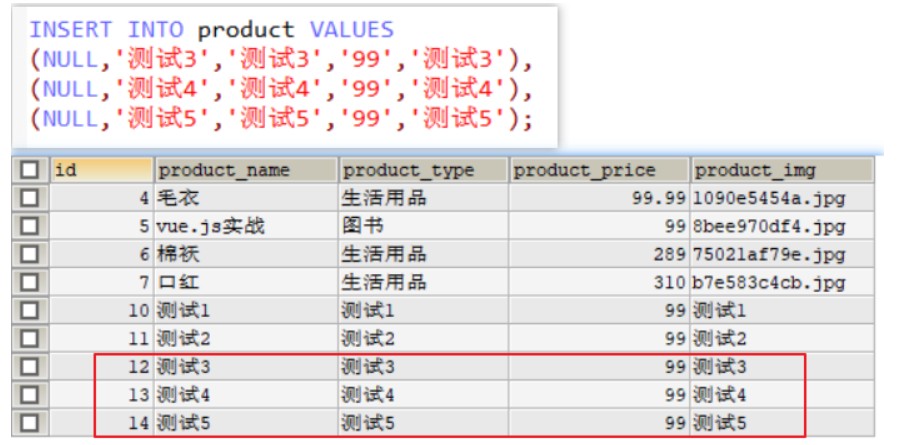Select the 图书 product type cell
Screen dimensions: 914x445
[x=424, y=226]
